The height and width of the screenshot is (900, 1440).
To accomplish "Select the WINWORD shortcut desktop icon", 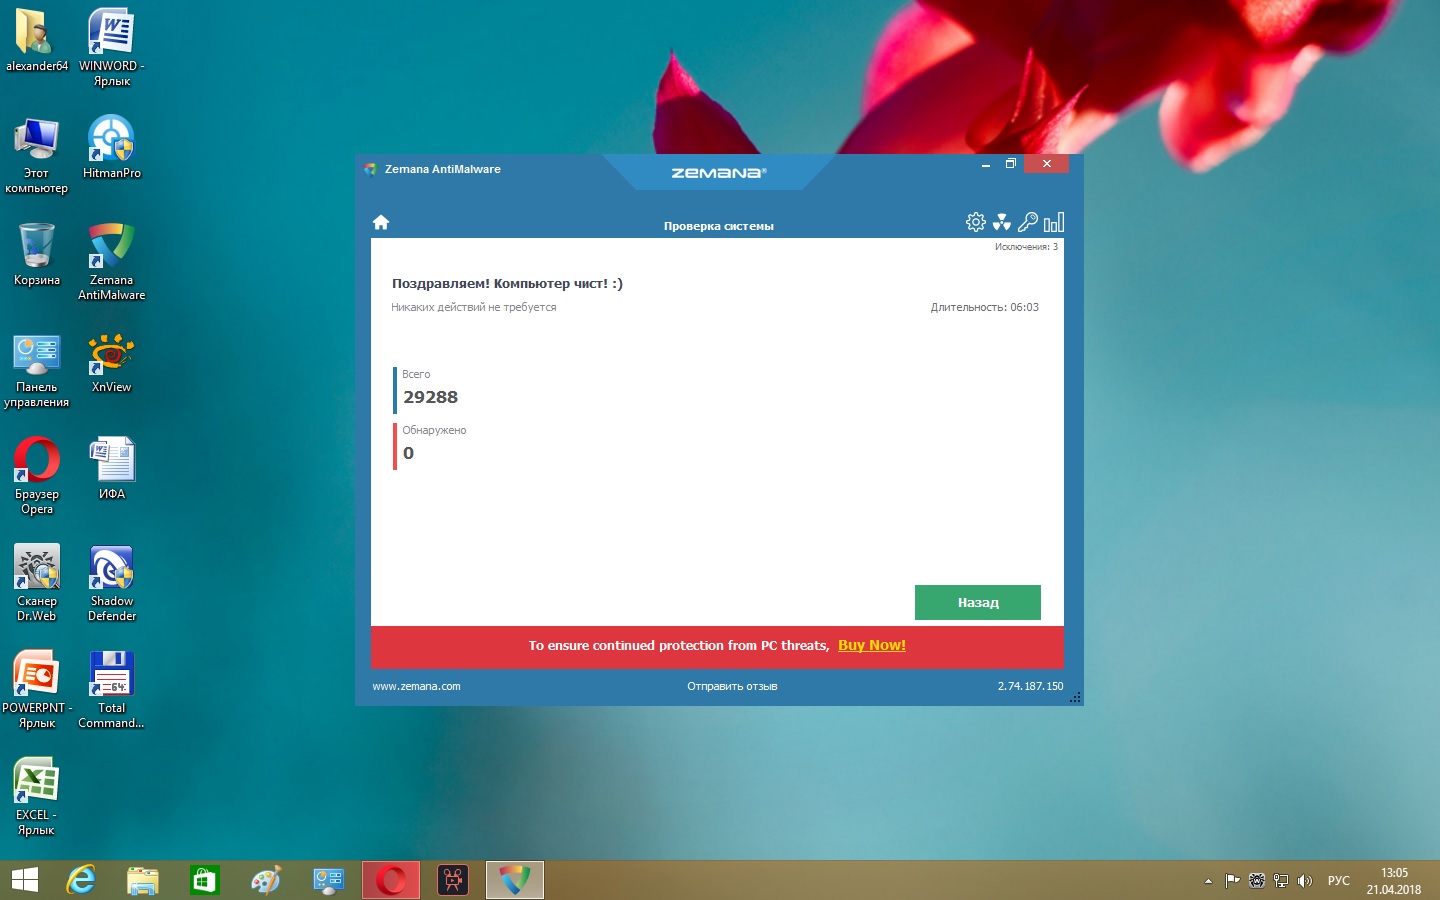I will [x=112, y=47].
